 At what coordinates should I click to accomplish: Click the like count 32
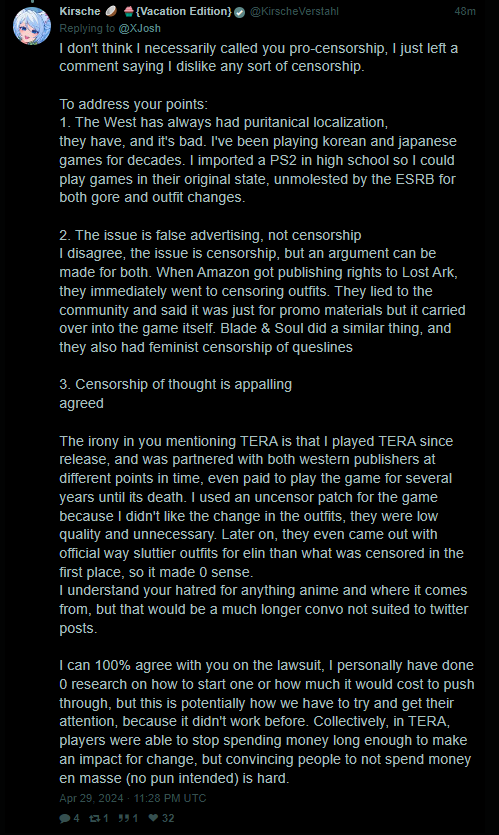click(168, 818)
